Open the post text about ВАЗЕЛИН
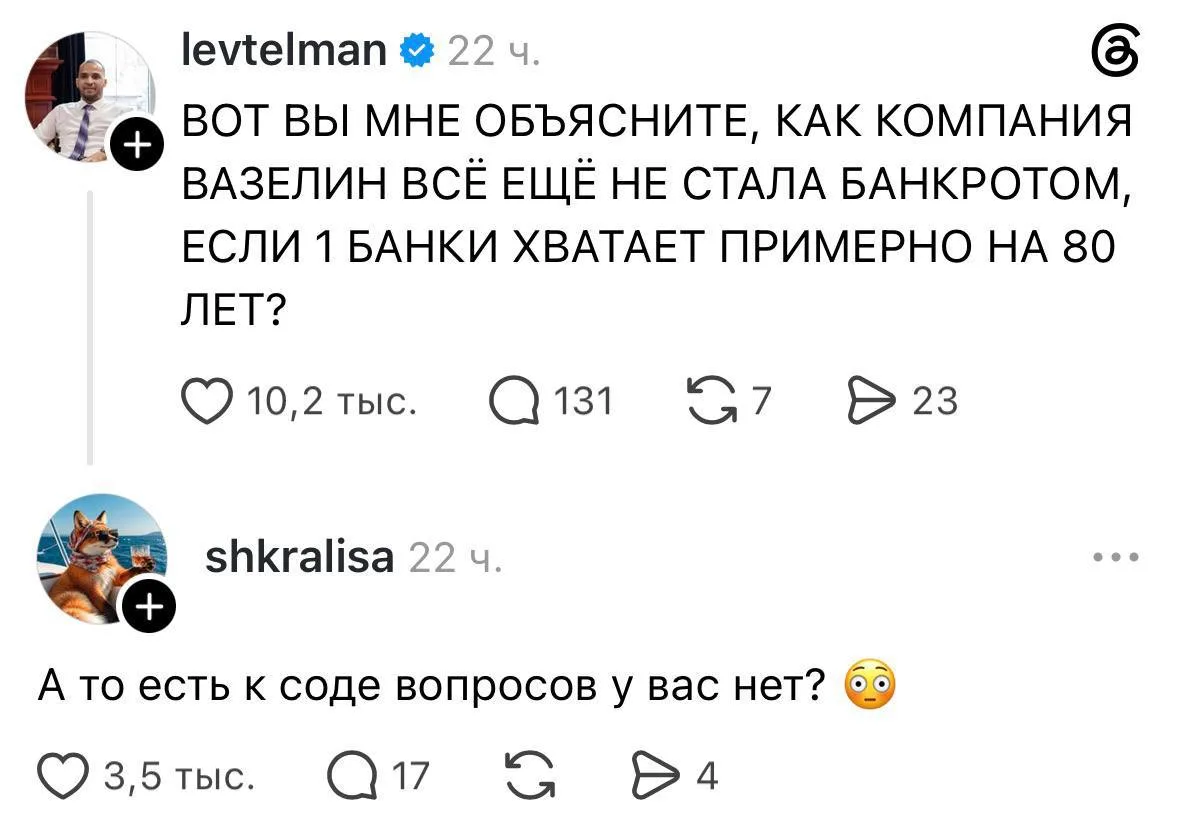Image resolution: width=1179 pixels, height=828 pixels. tap(656, 214)
